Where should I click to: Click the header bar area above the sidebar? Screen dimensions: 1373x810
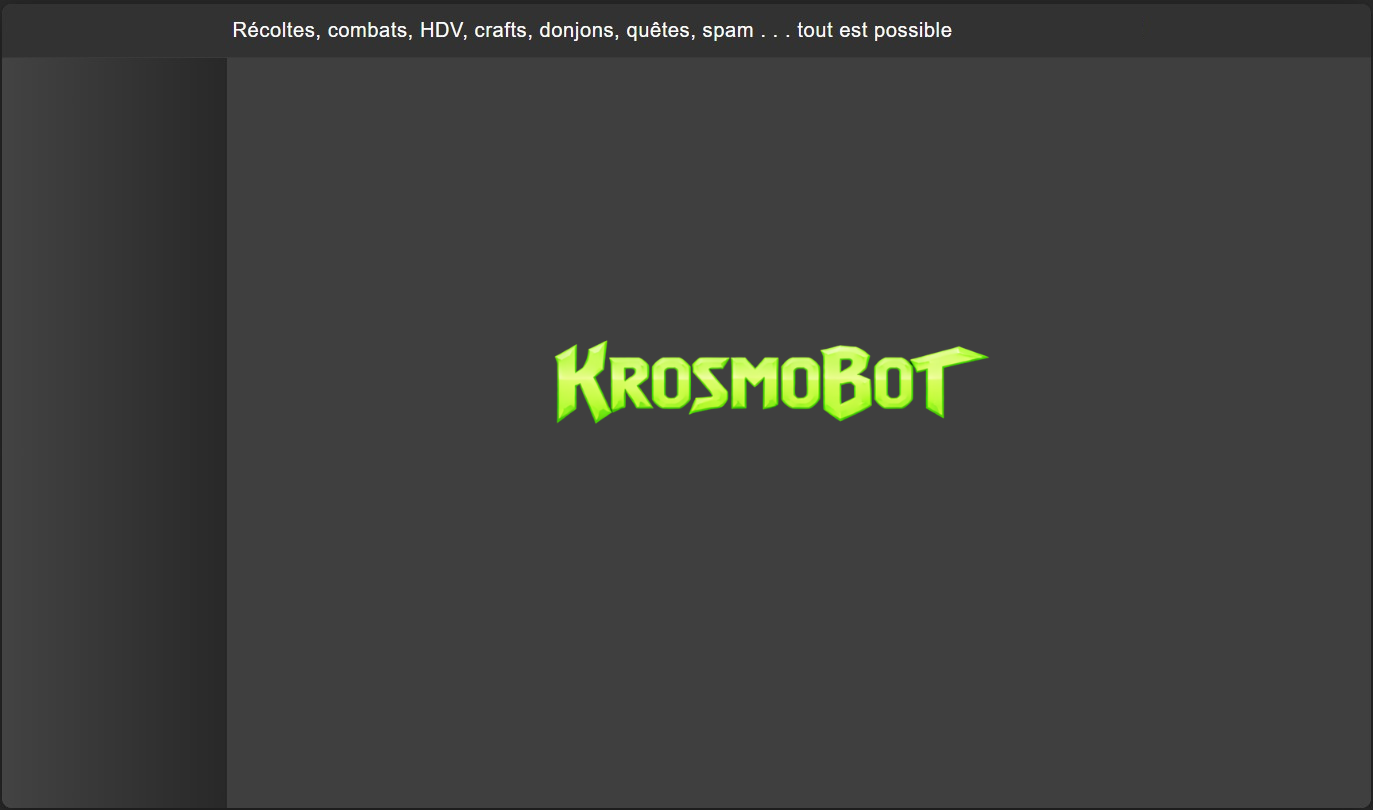(113, 30)
